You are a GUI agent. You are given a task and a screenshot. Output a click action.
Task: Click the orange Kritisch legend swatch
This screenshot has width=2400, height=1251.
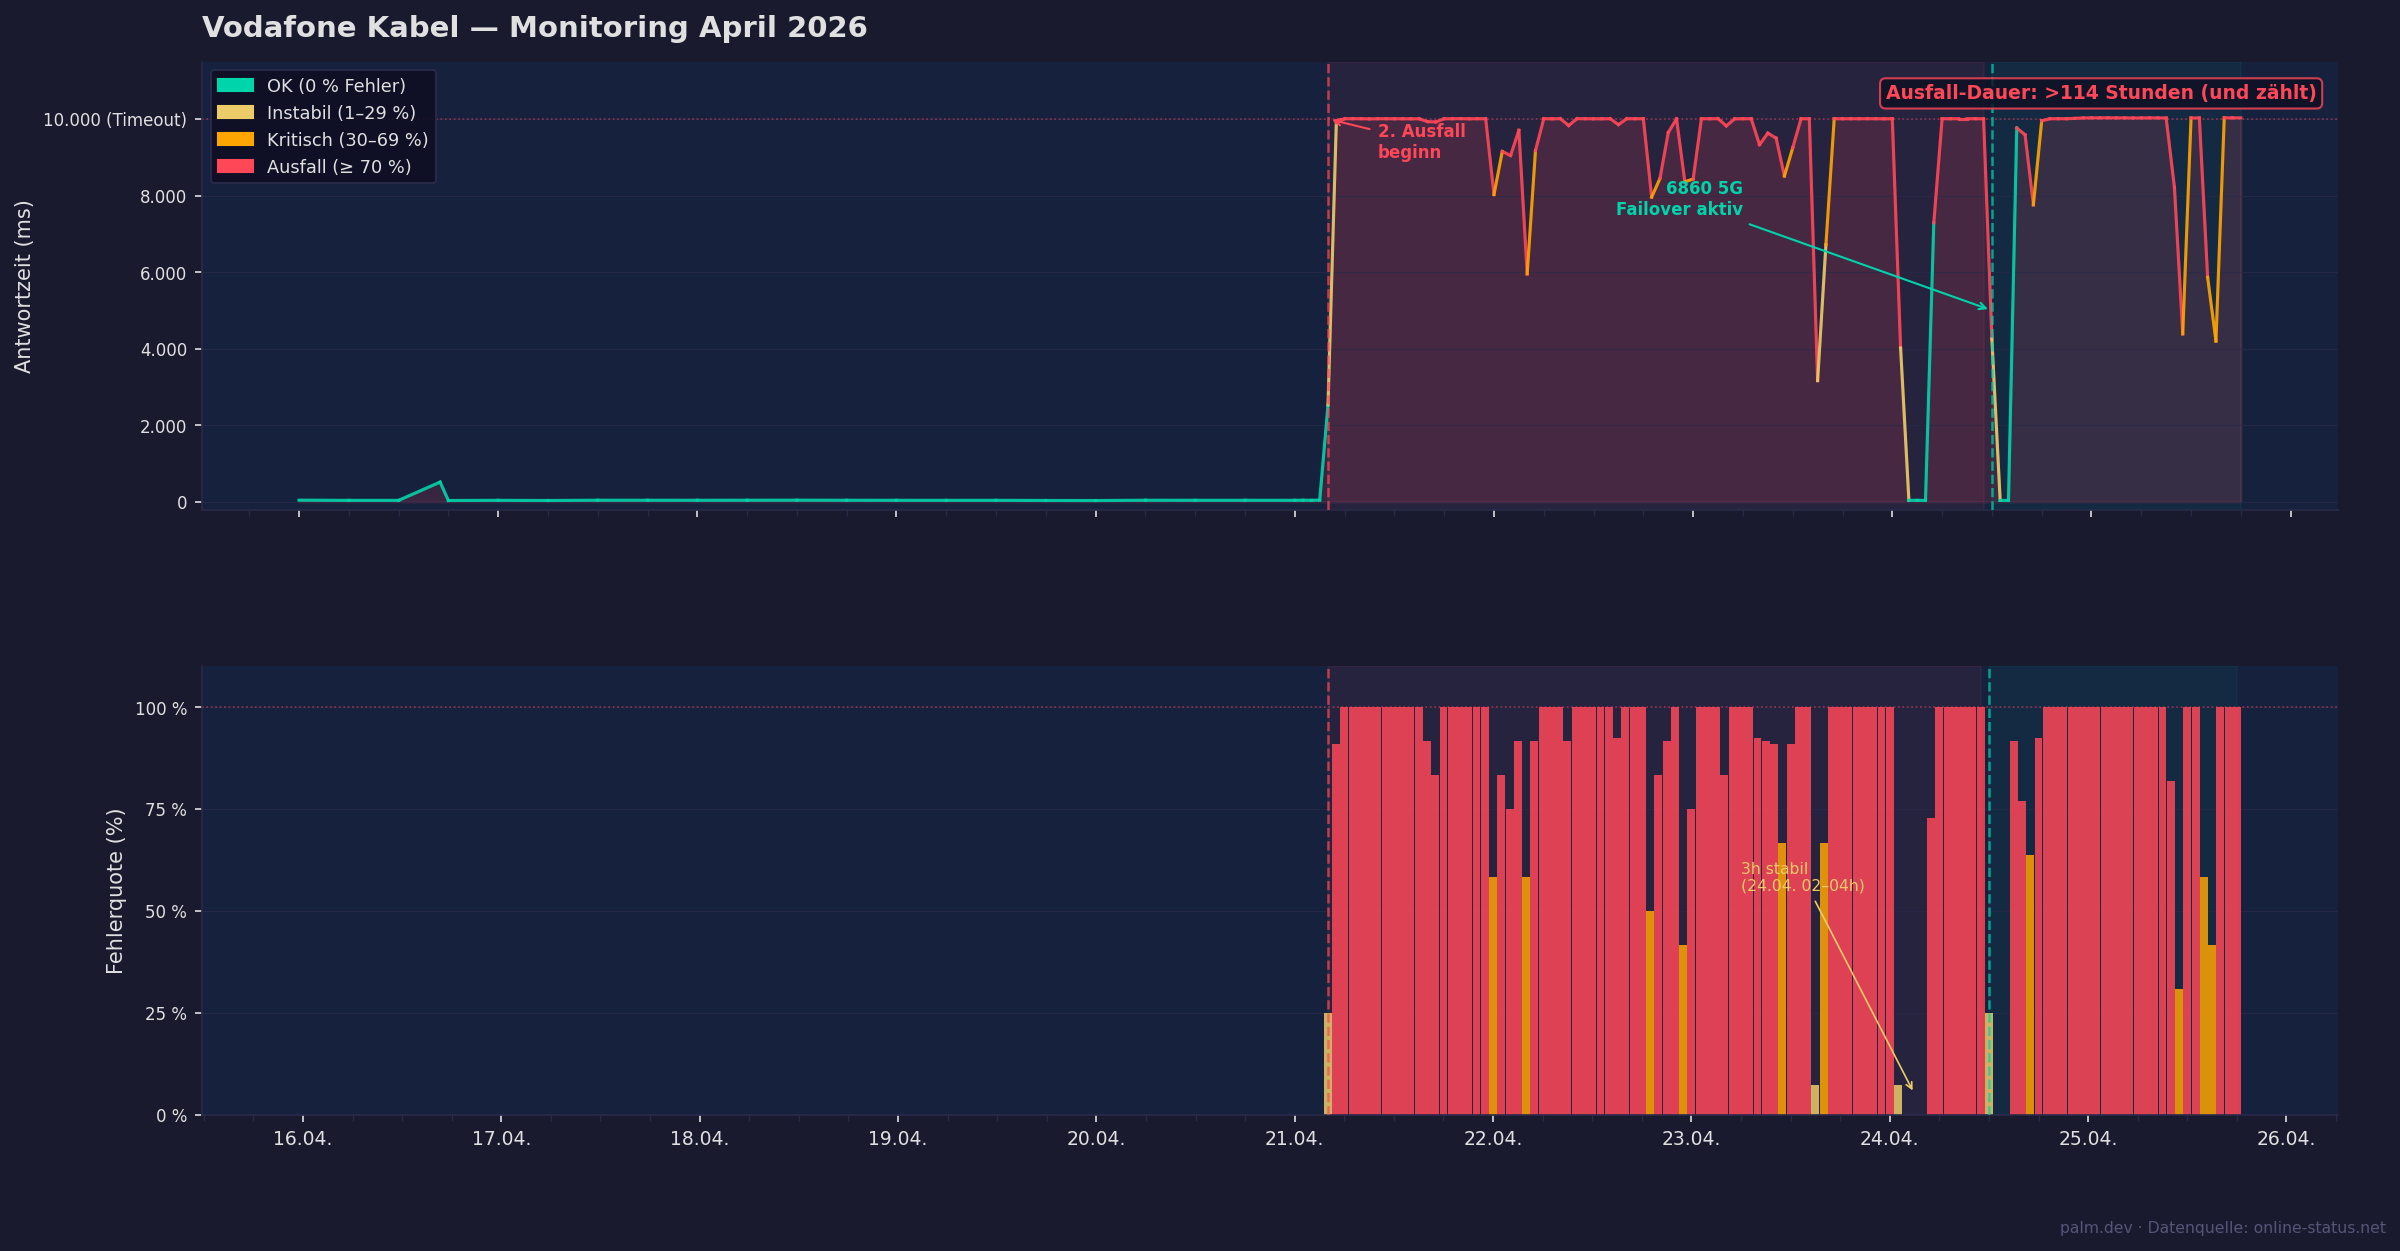coord(235,140)
